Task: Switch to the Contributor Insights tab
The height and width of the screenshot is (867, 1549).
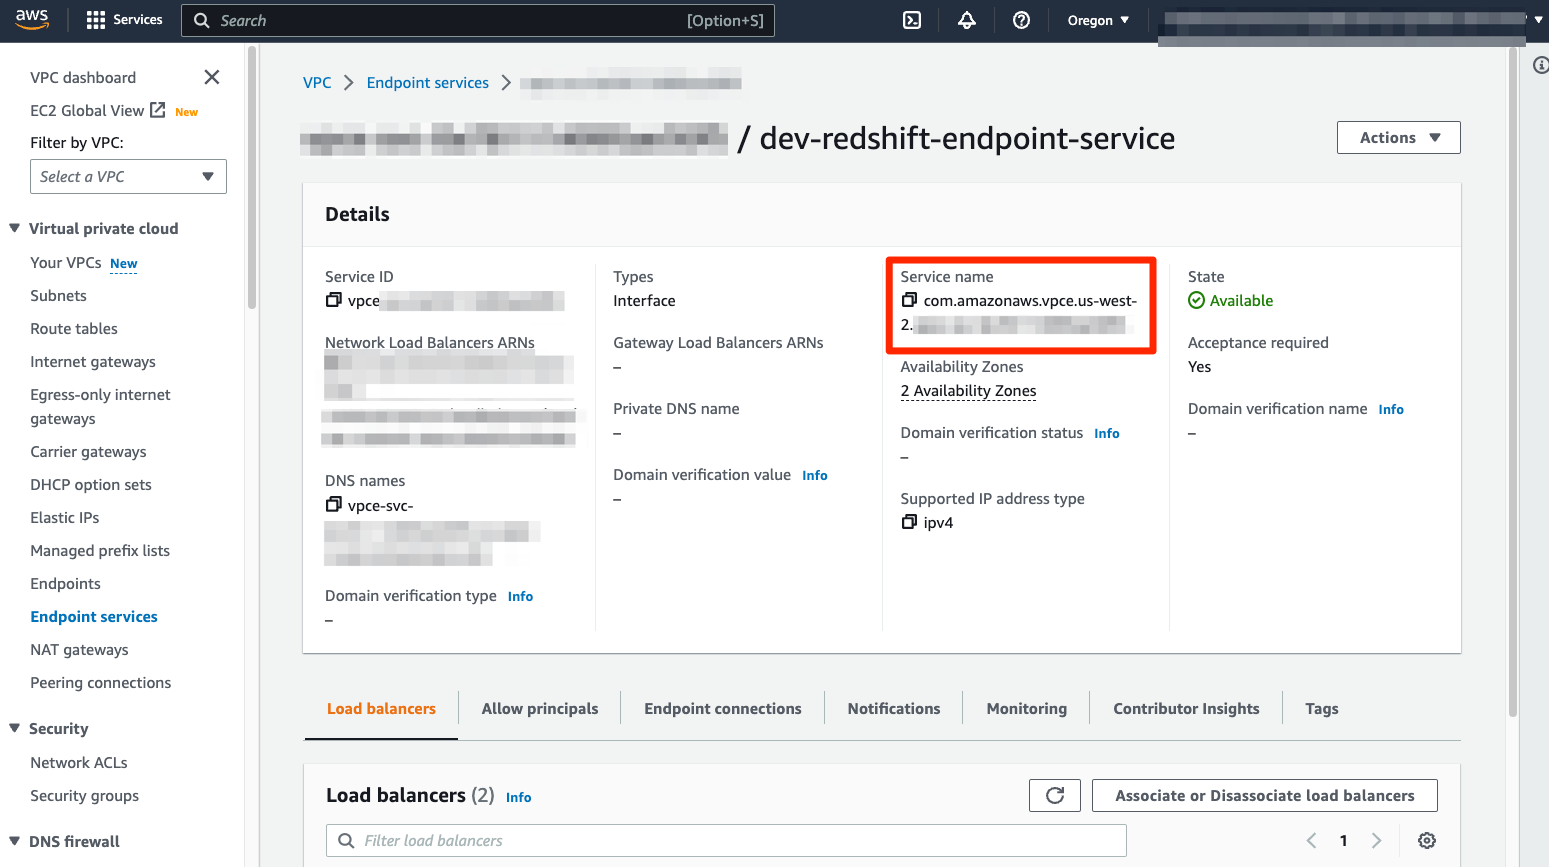Action: (x=1186, y=708)
